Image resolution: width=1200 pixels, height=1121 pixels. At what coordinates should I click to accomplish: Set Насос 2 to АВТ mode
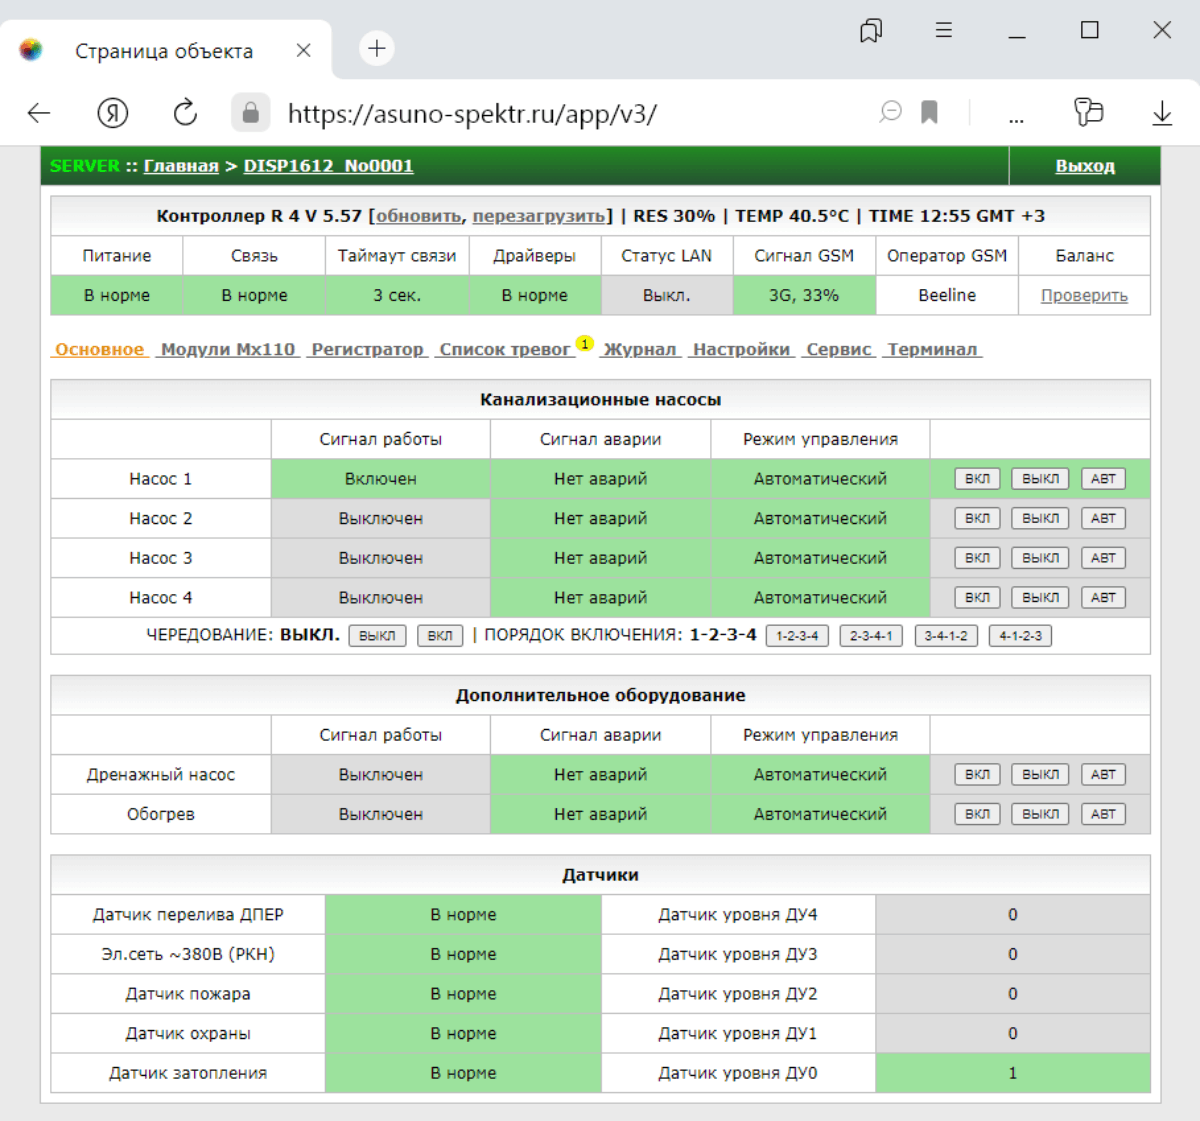1103,518
